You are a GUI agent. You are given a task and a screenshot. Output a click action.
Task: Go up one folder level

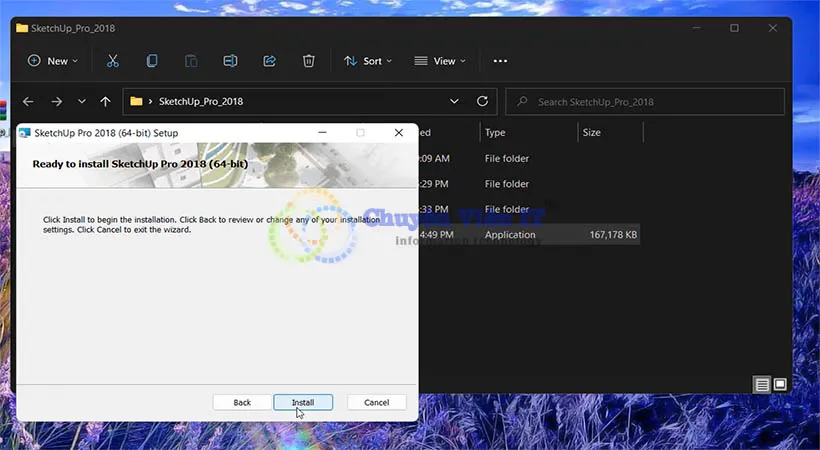pos(105,101)
